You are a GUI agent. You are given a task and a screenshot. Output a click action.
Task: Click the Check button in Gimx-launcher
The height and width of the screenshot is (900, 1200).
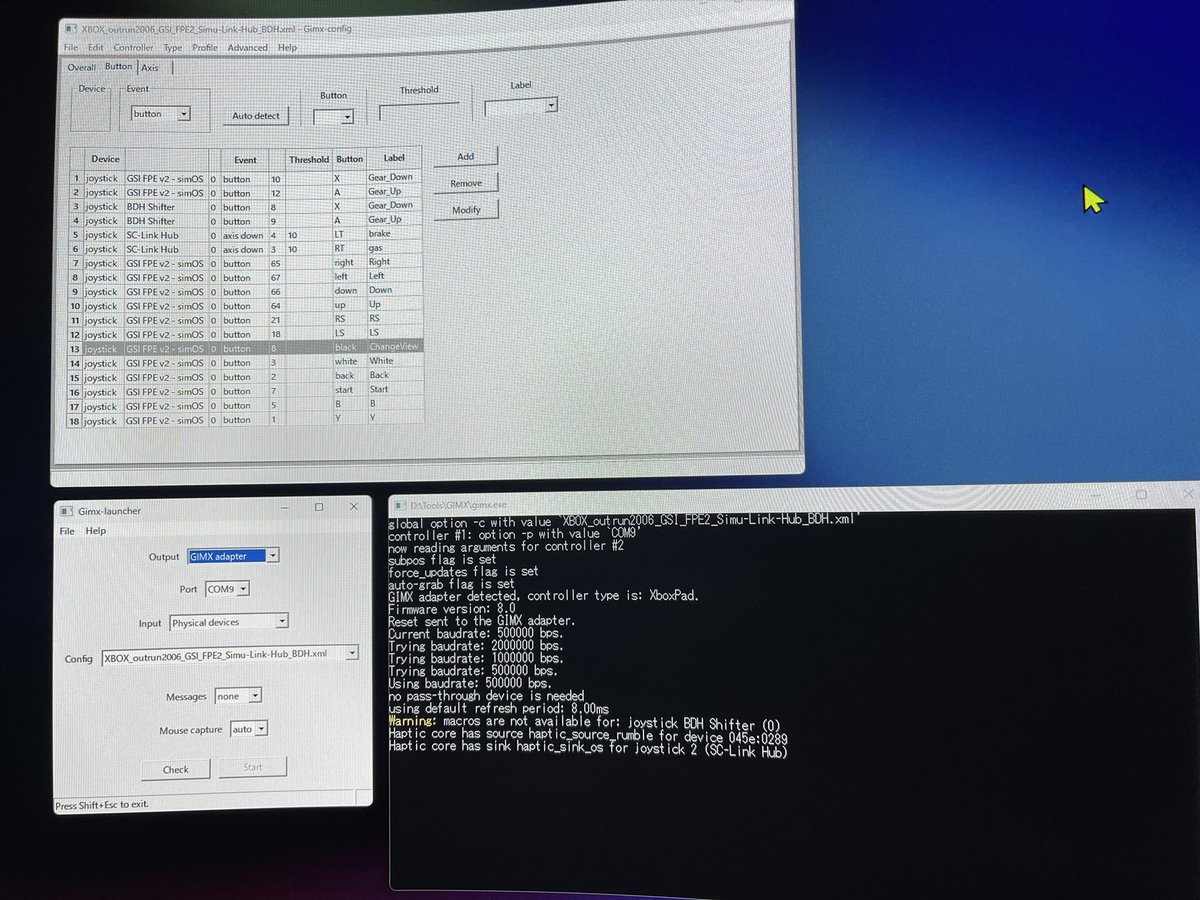(x=175, y=768)
